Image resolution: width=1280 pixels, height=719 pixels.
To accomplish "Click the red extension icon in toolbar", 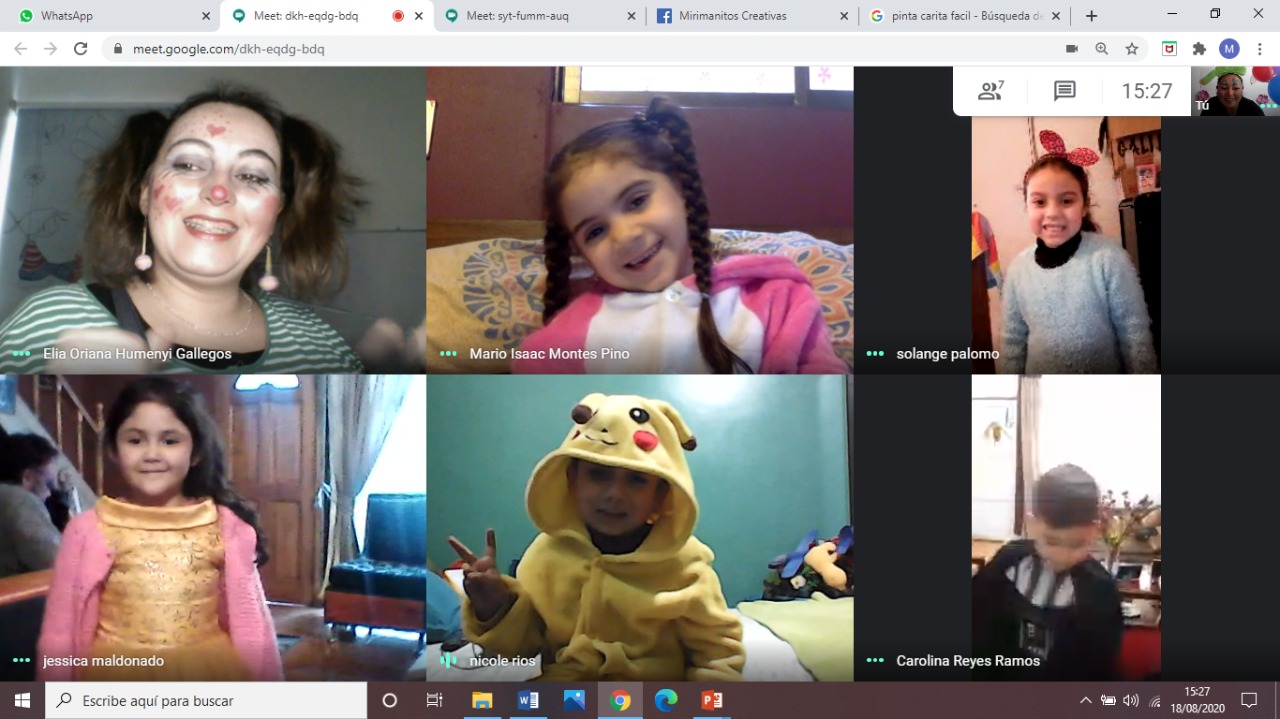I will pyautogui.click(x=1169, y=48).
